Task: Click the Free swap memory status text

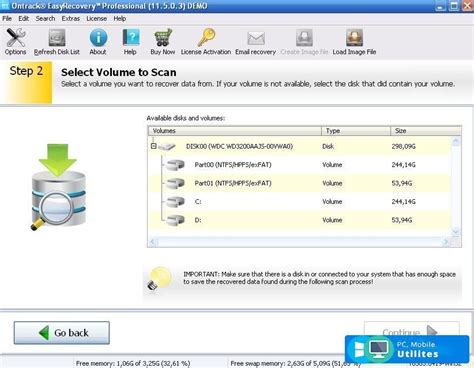Action: click(x=295, y=363)
